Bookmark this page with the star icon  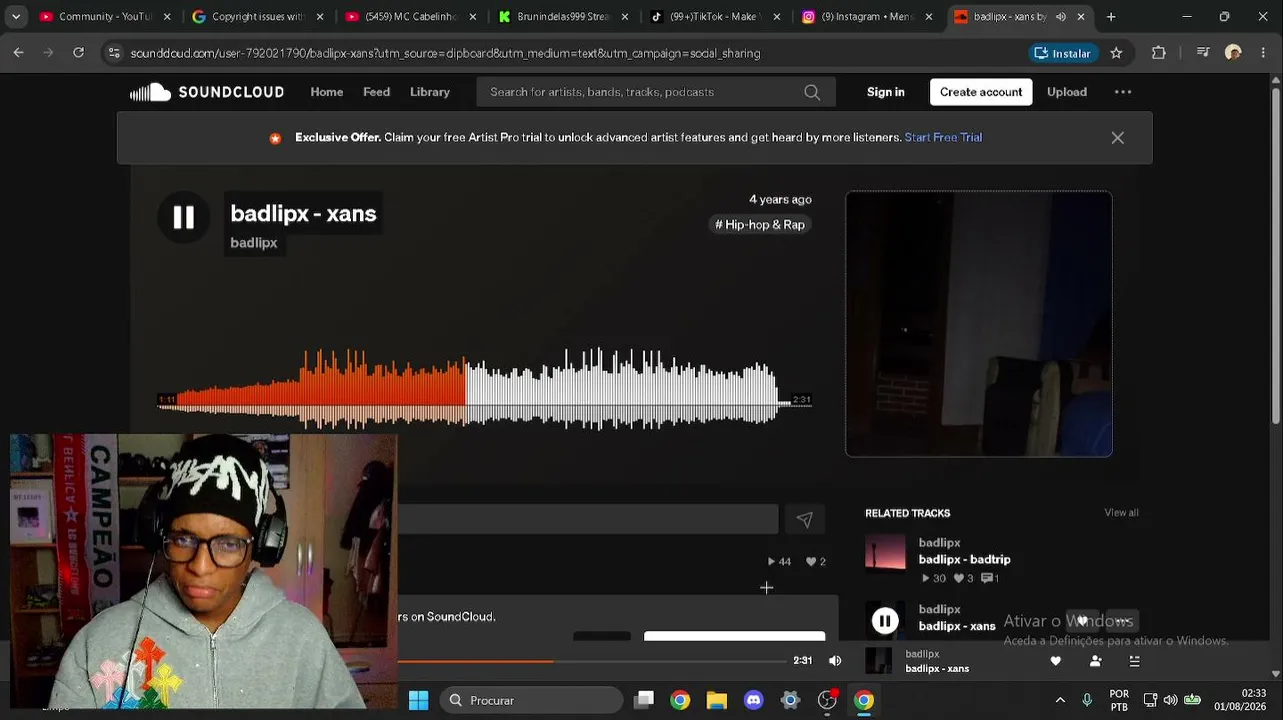pyautogui.click(x=1116, y=53)
